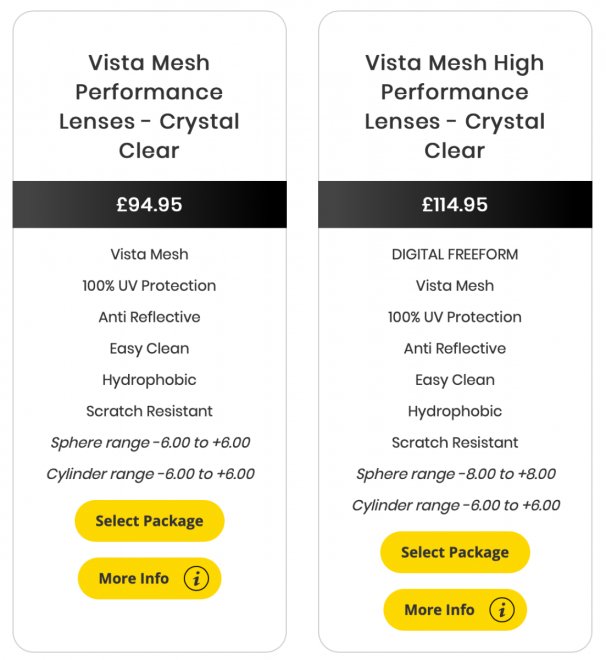Click 100% UV Protection on the £94.95 card

[x=149, y=285]
